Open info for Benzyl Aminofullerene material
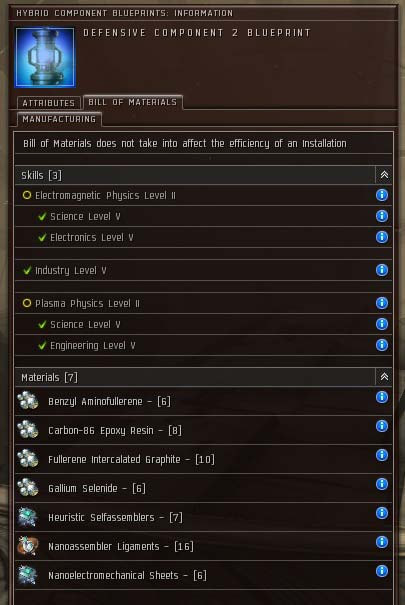405x605 pixels. (381, 397)
